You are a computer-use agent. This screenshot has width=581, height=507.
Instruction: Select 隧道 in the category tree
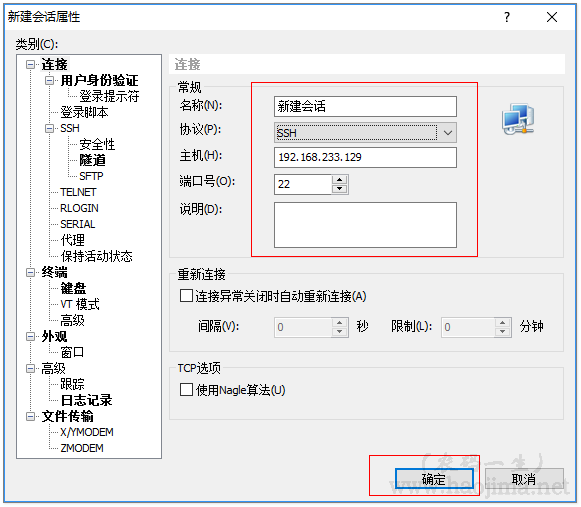92,160
